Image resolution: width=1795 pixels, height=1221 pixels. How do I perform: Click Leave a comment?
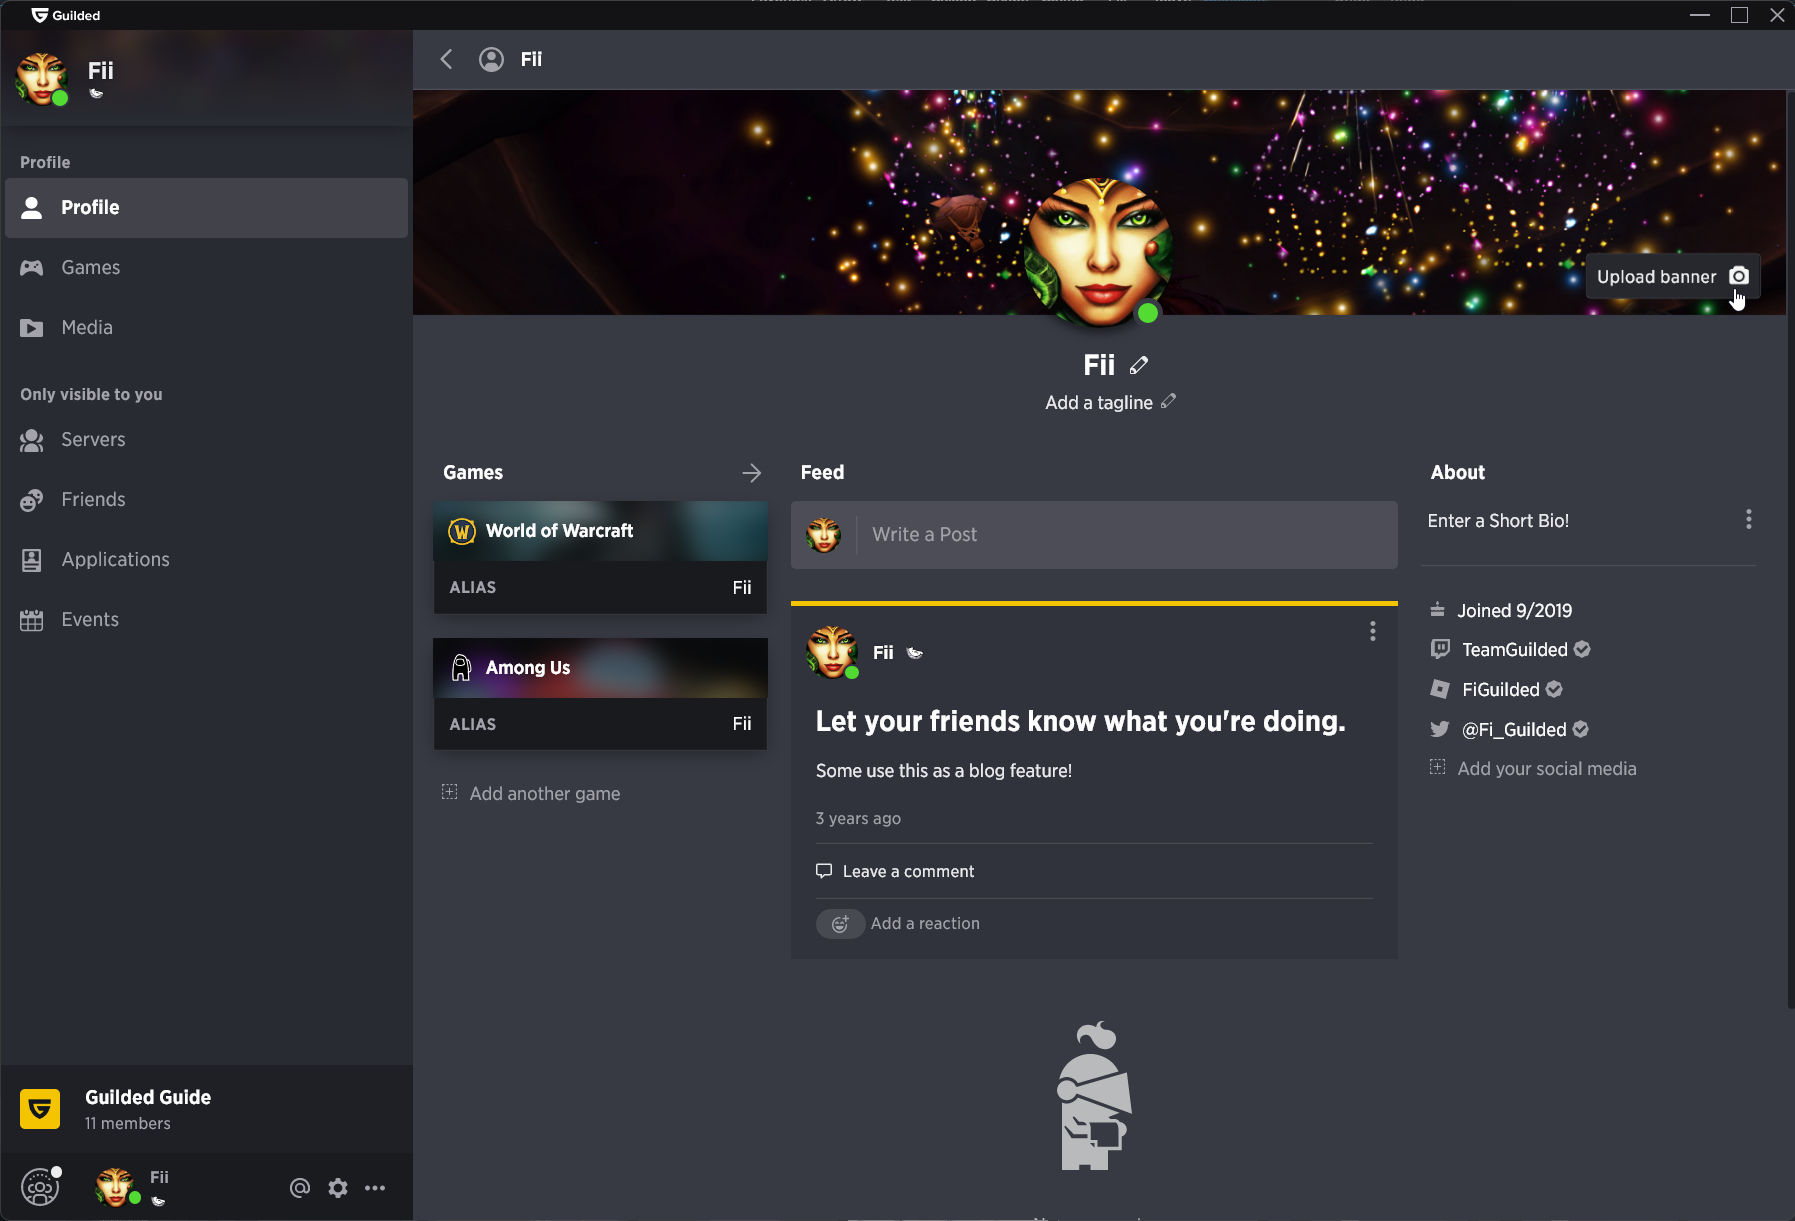pyautogui.click(x=895, y=871)
